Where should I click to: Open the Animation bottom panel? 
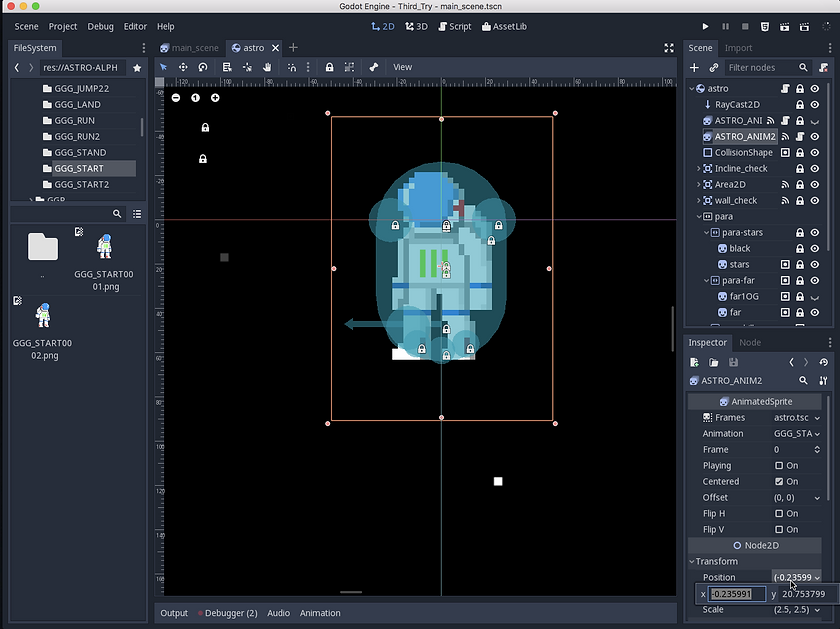pos(320,613)
